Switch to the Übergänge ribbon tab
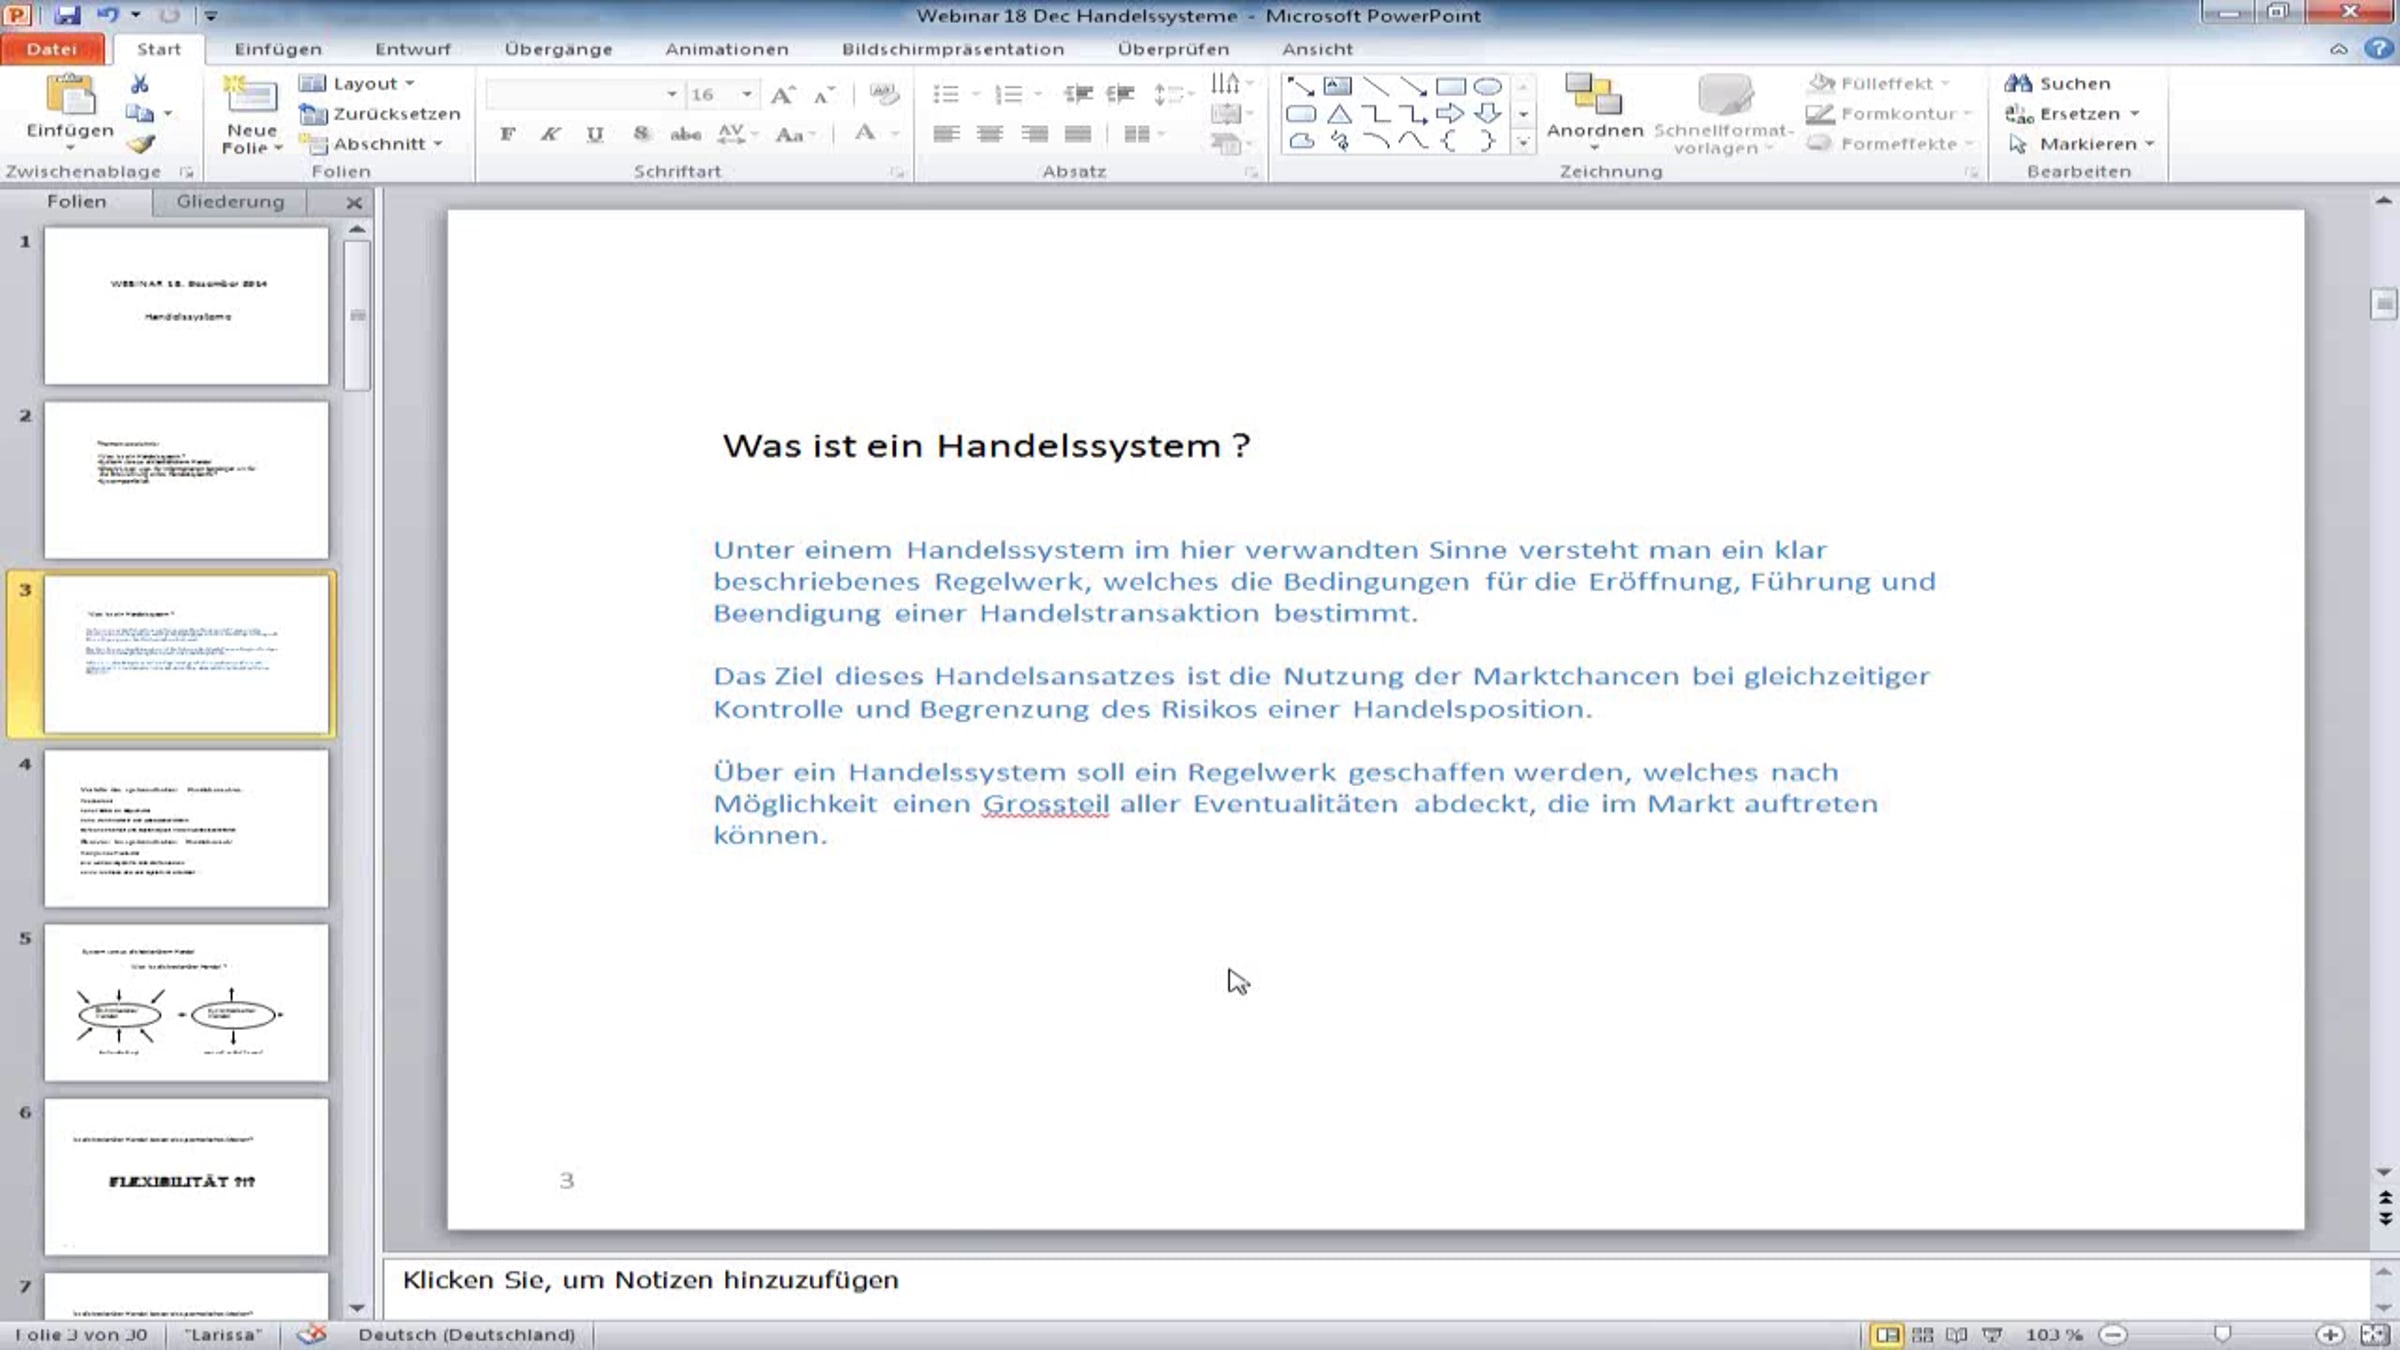 tap(558, 49)
